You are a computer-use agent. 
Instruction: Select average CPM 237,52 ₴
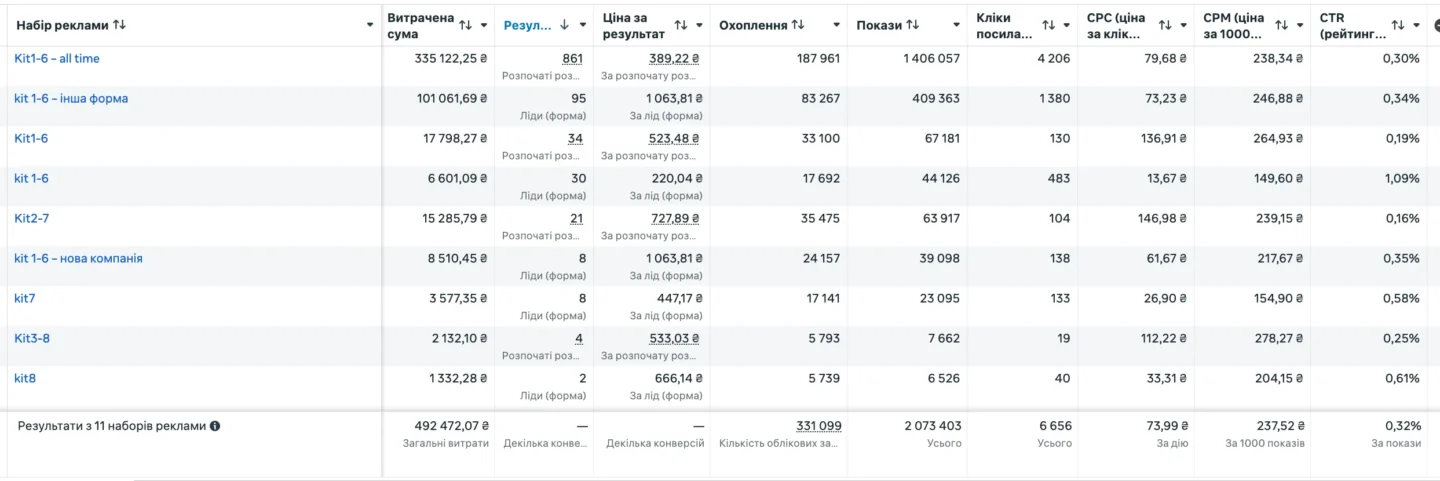click(x=1279, y=426)
